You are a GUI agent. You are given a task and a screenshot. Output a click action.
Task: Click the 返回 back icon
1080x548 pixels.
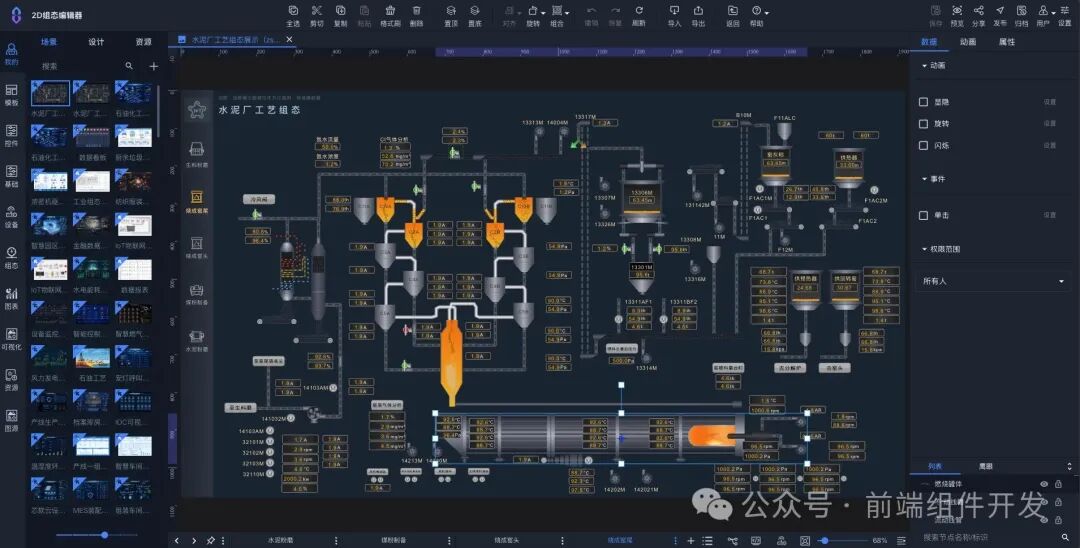coord(733,10)
